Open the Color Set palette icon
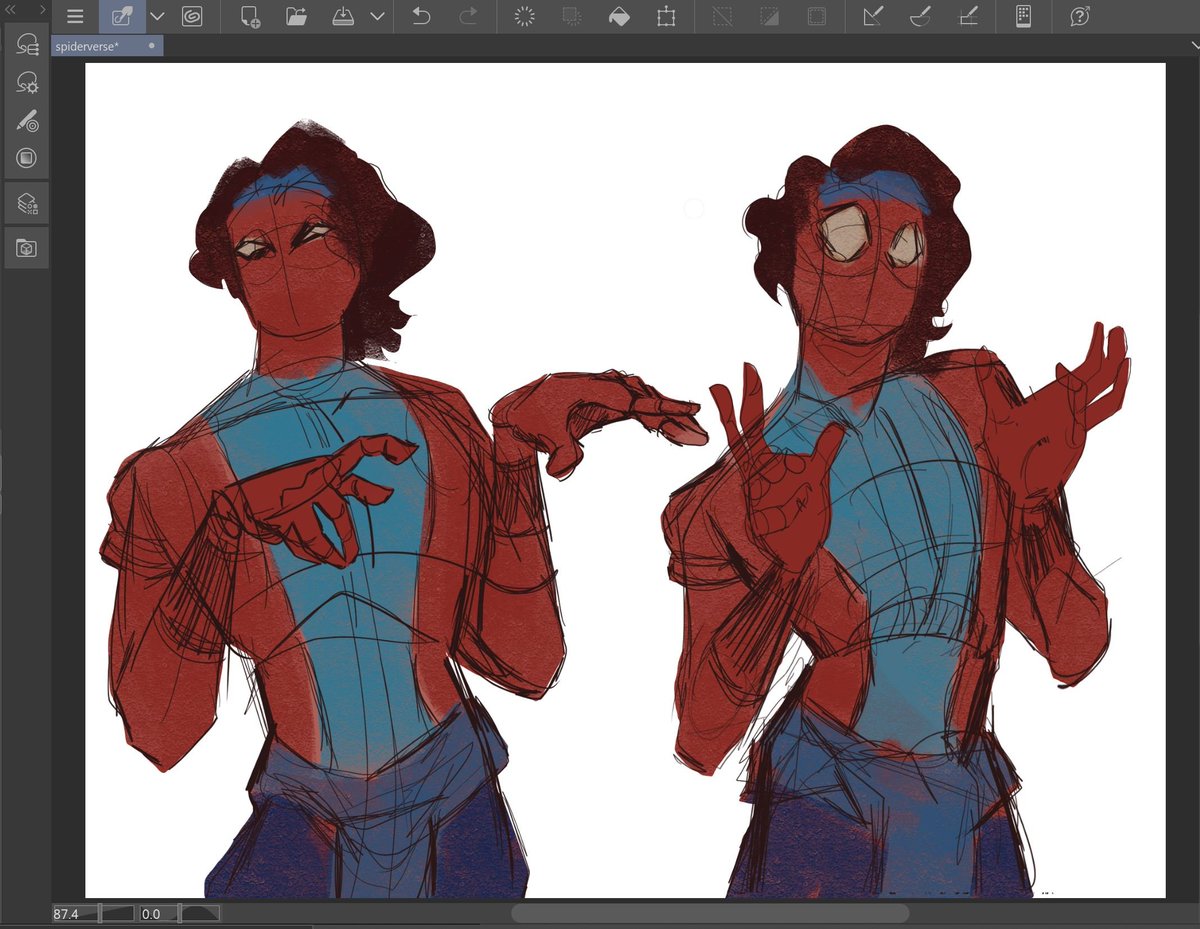Screen dimensions: 1200x929 pos(27,158)
